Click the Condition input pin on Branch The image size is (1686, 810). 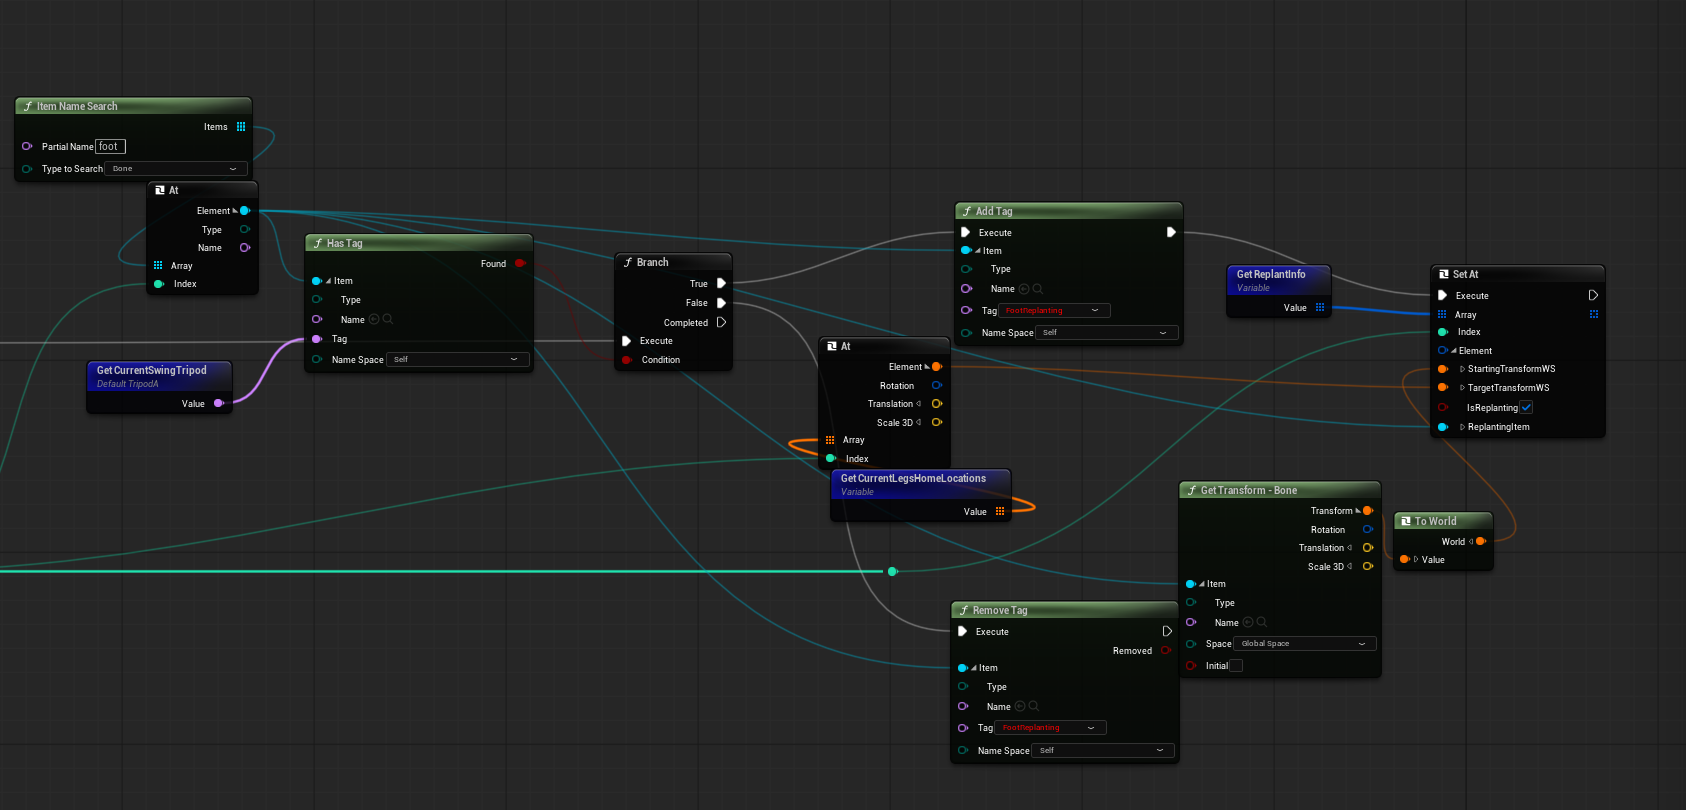(627, 360)
